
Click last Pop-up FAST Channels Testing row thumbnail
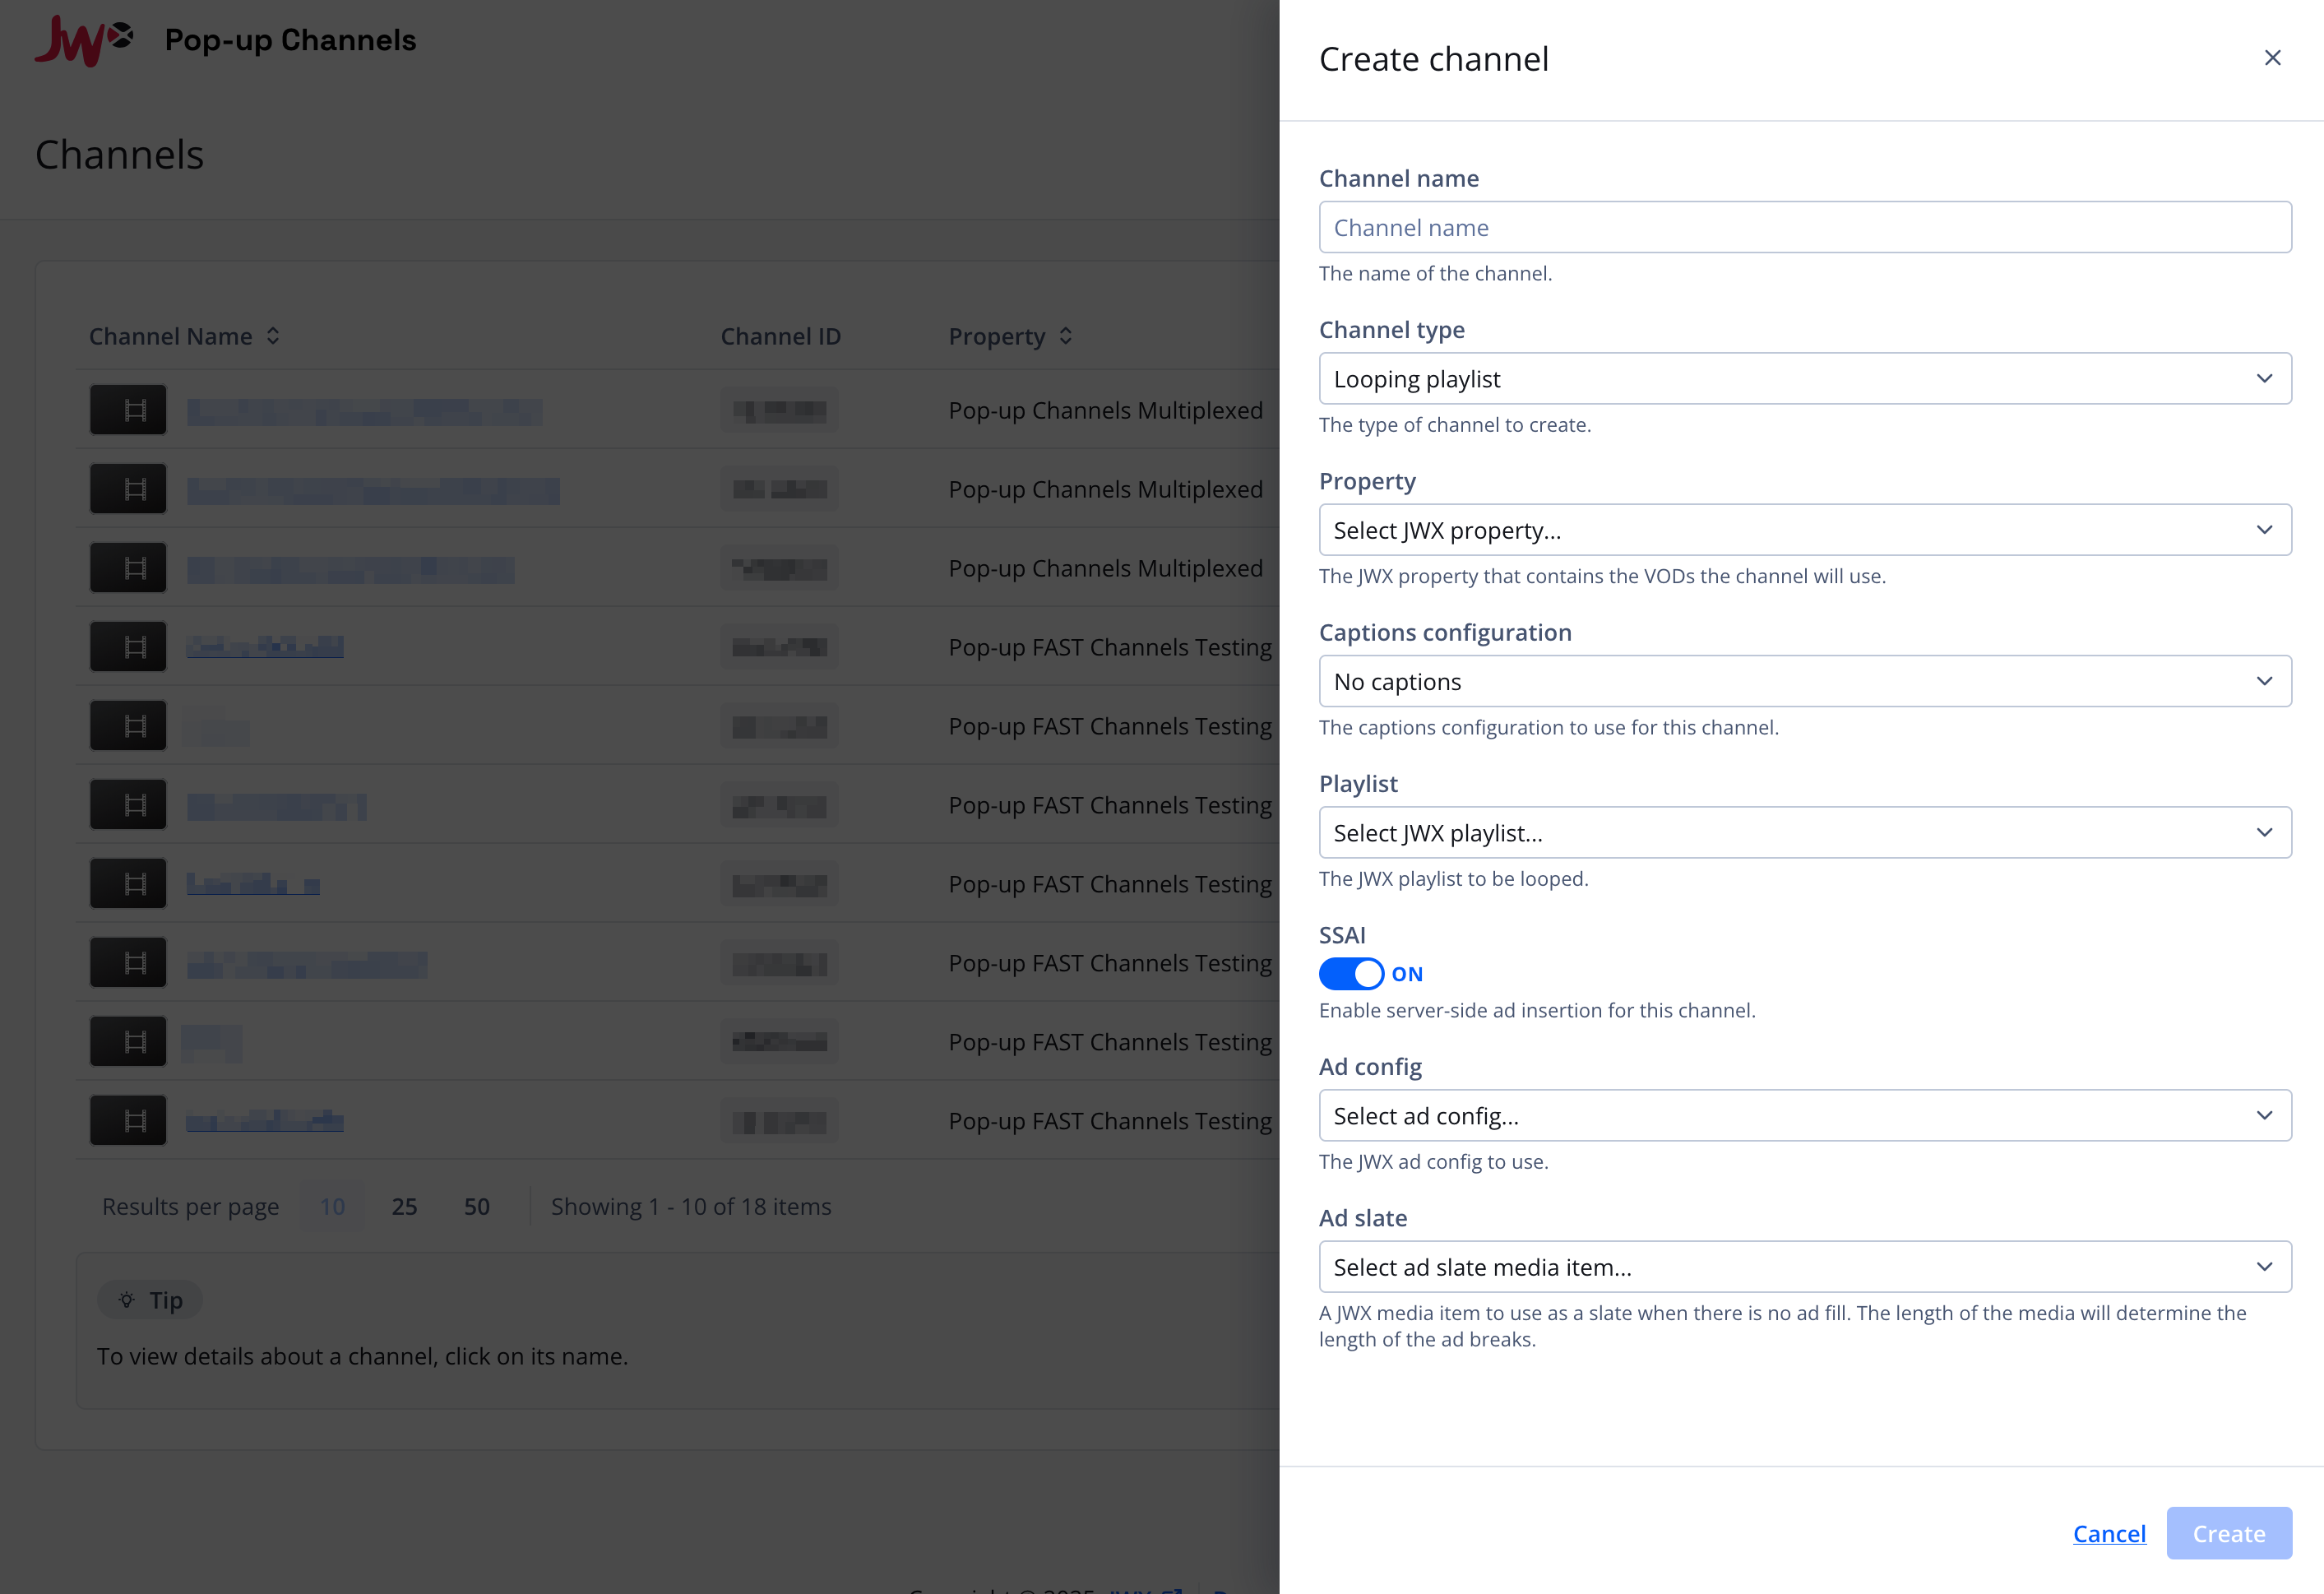pos(128,1120)
